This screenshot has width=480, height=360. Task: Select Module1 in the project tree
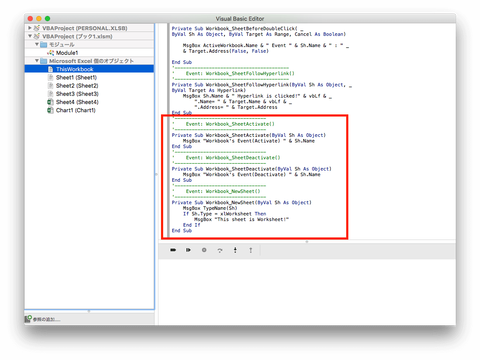point(67,53)
